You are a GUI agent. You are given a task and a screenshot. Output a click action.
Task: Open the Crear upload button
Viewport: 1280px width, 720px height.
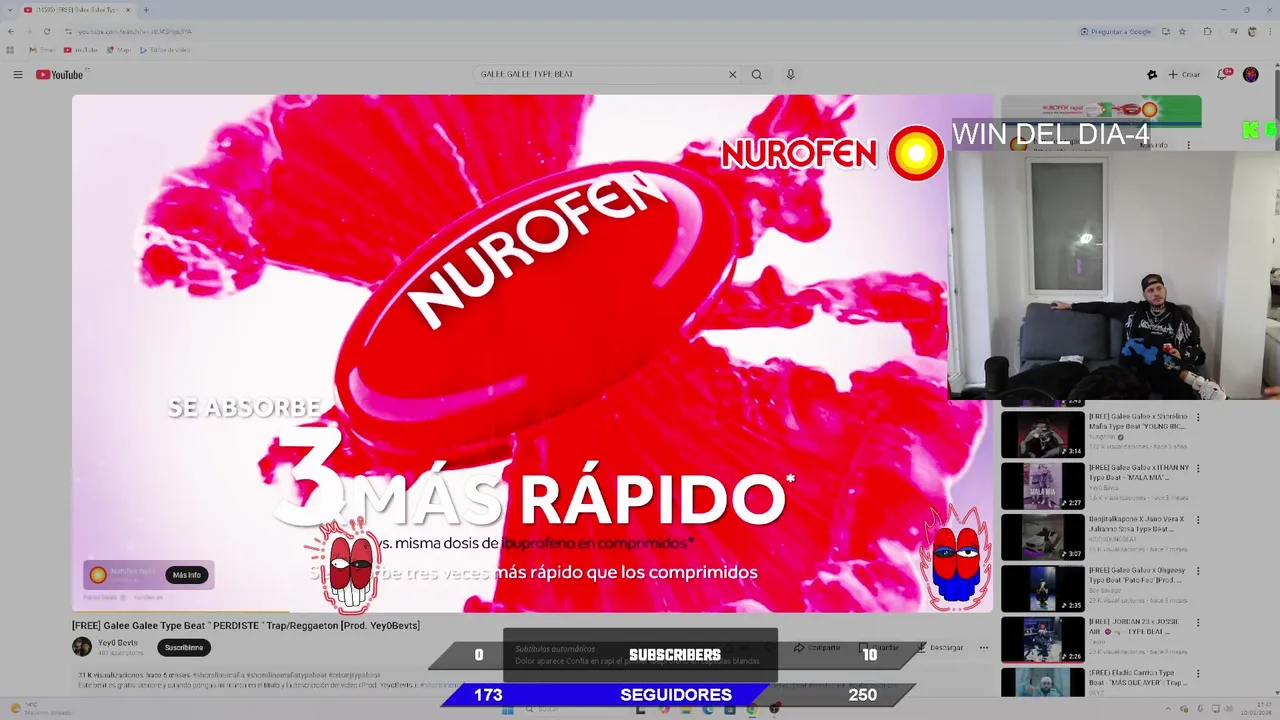point(1185,75)
